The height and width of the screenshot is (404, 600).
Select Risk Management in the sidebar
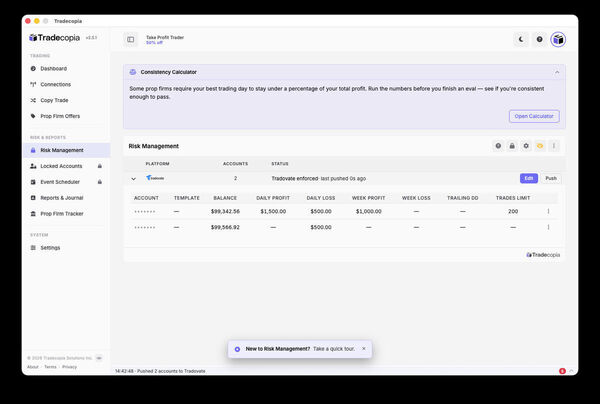point(67,150)
